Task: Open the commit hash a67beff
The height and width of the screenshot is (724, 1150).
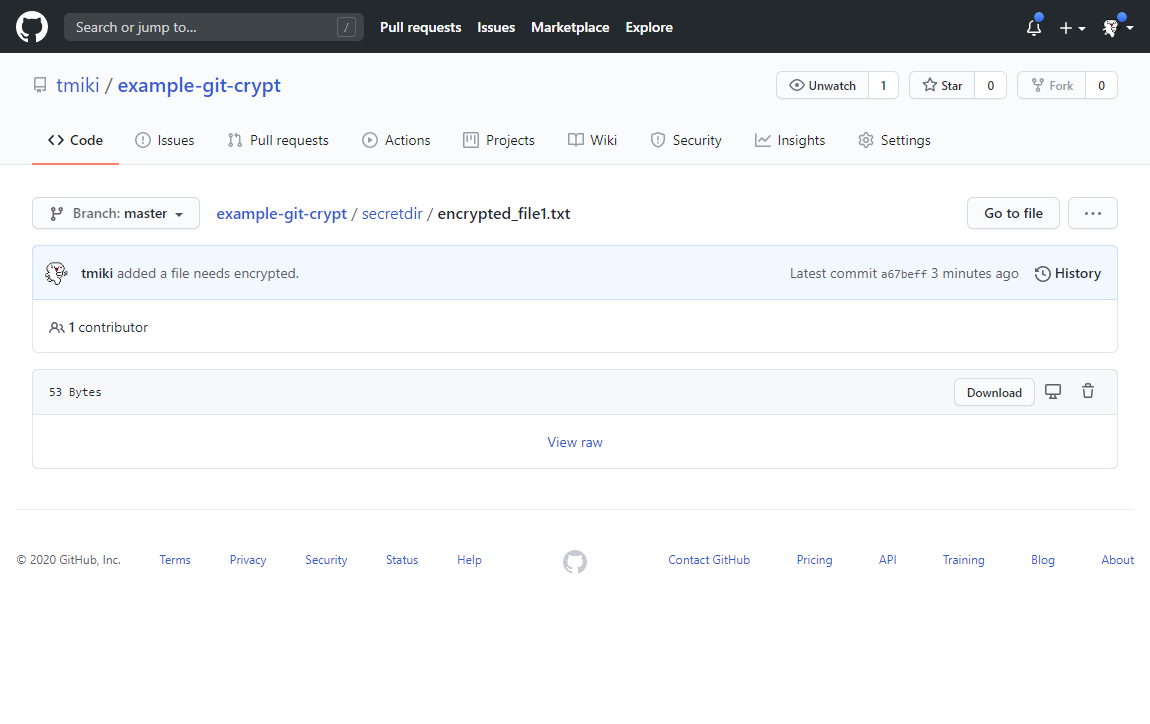Action: pos(904,274)
